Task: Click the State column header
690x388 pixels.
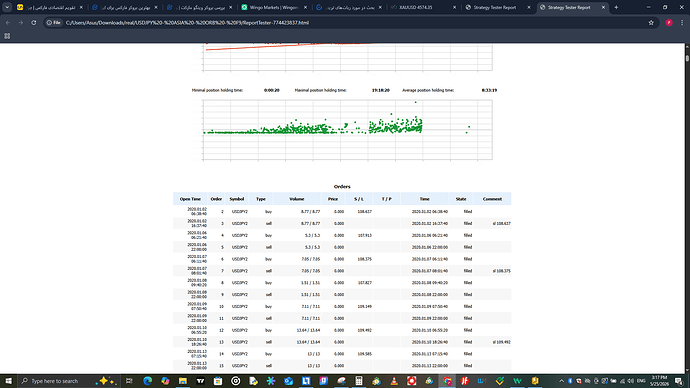Action: click(461, 199)
